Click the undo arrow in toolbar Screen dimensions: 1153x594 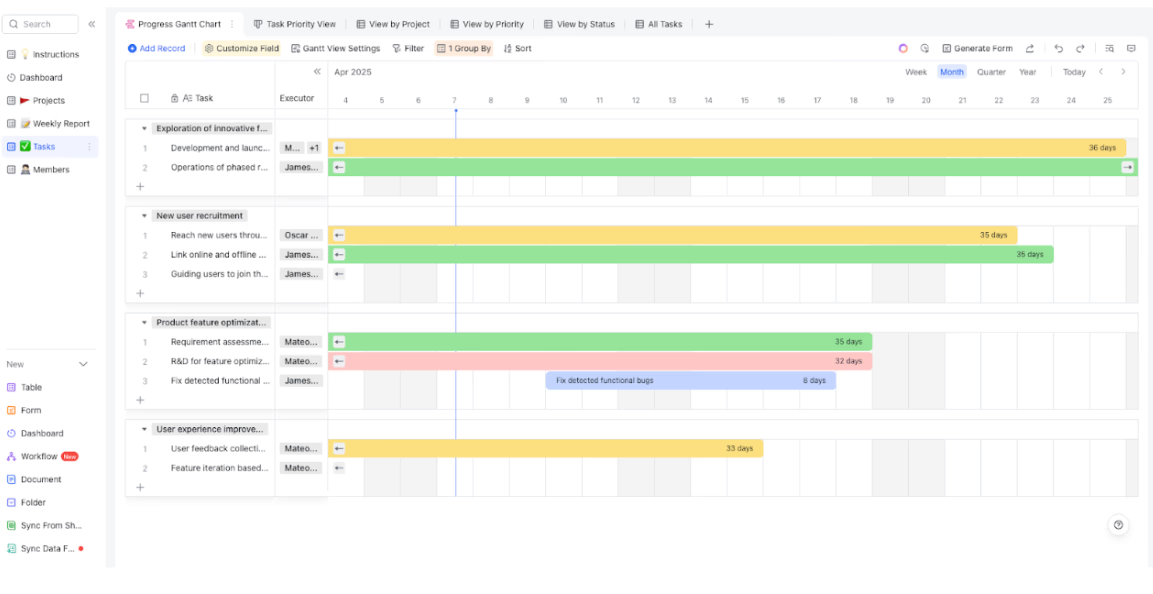(1058, 49)
